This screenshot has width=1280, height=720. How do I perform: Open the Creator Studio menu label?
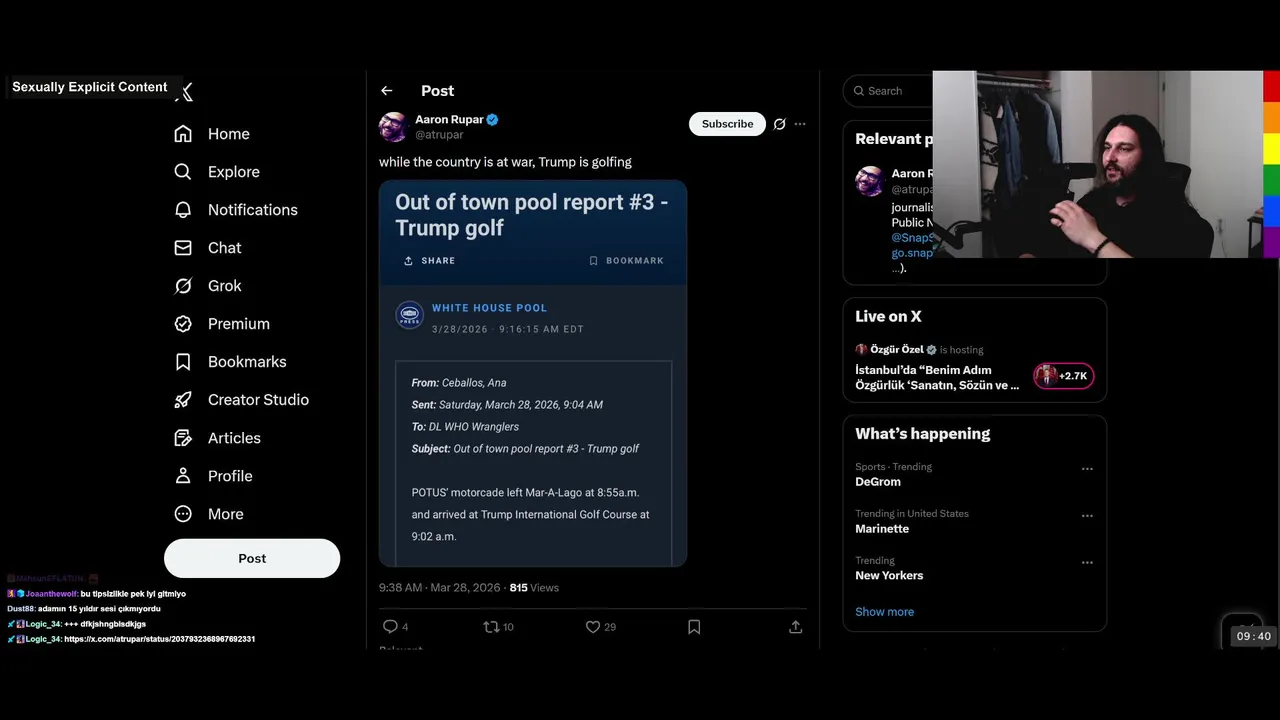(258, 400)
